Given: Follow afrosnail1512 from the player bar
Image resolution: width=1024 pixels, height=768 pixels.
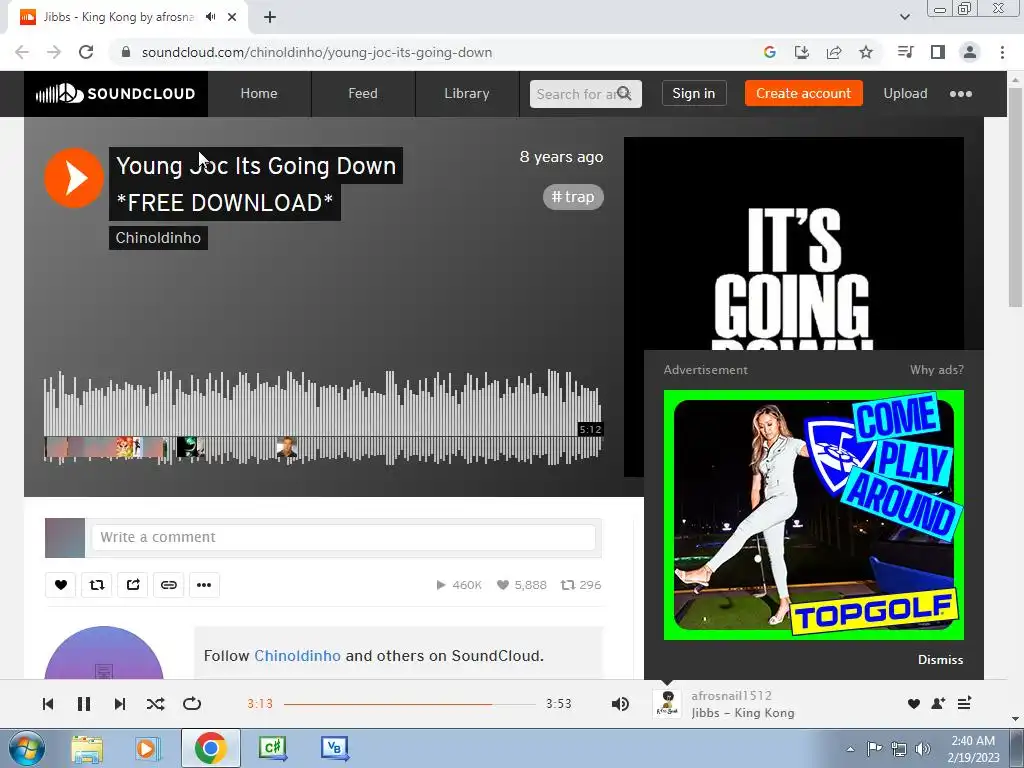Looking at the screenshot, I should (x=938, y=703).
